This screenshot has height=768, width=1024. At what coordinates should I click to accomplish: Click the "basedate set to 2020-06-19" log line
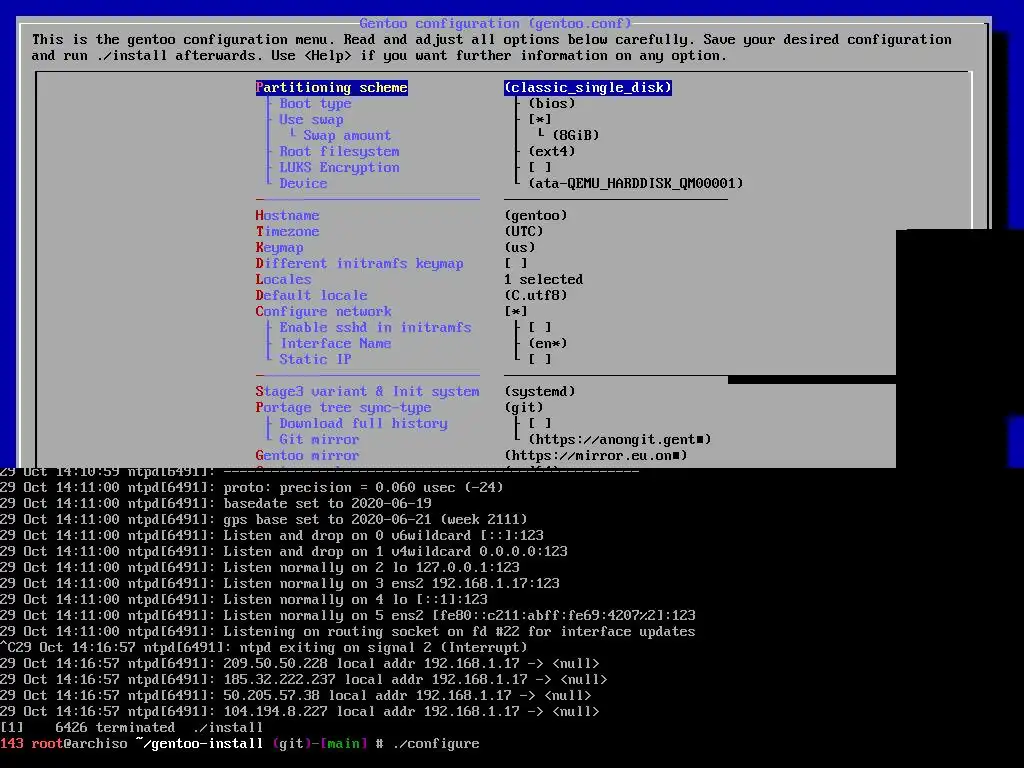point(216,504)
